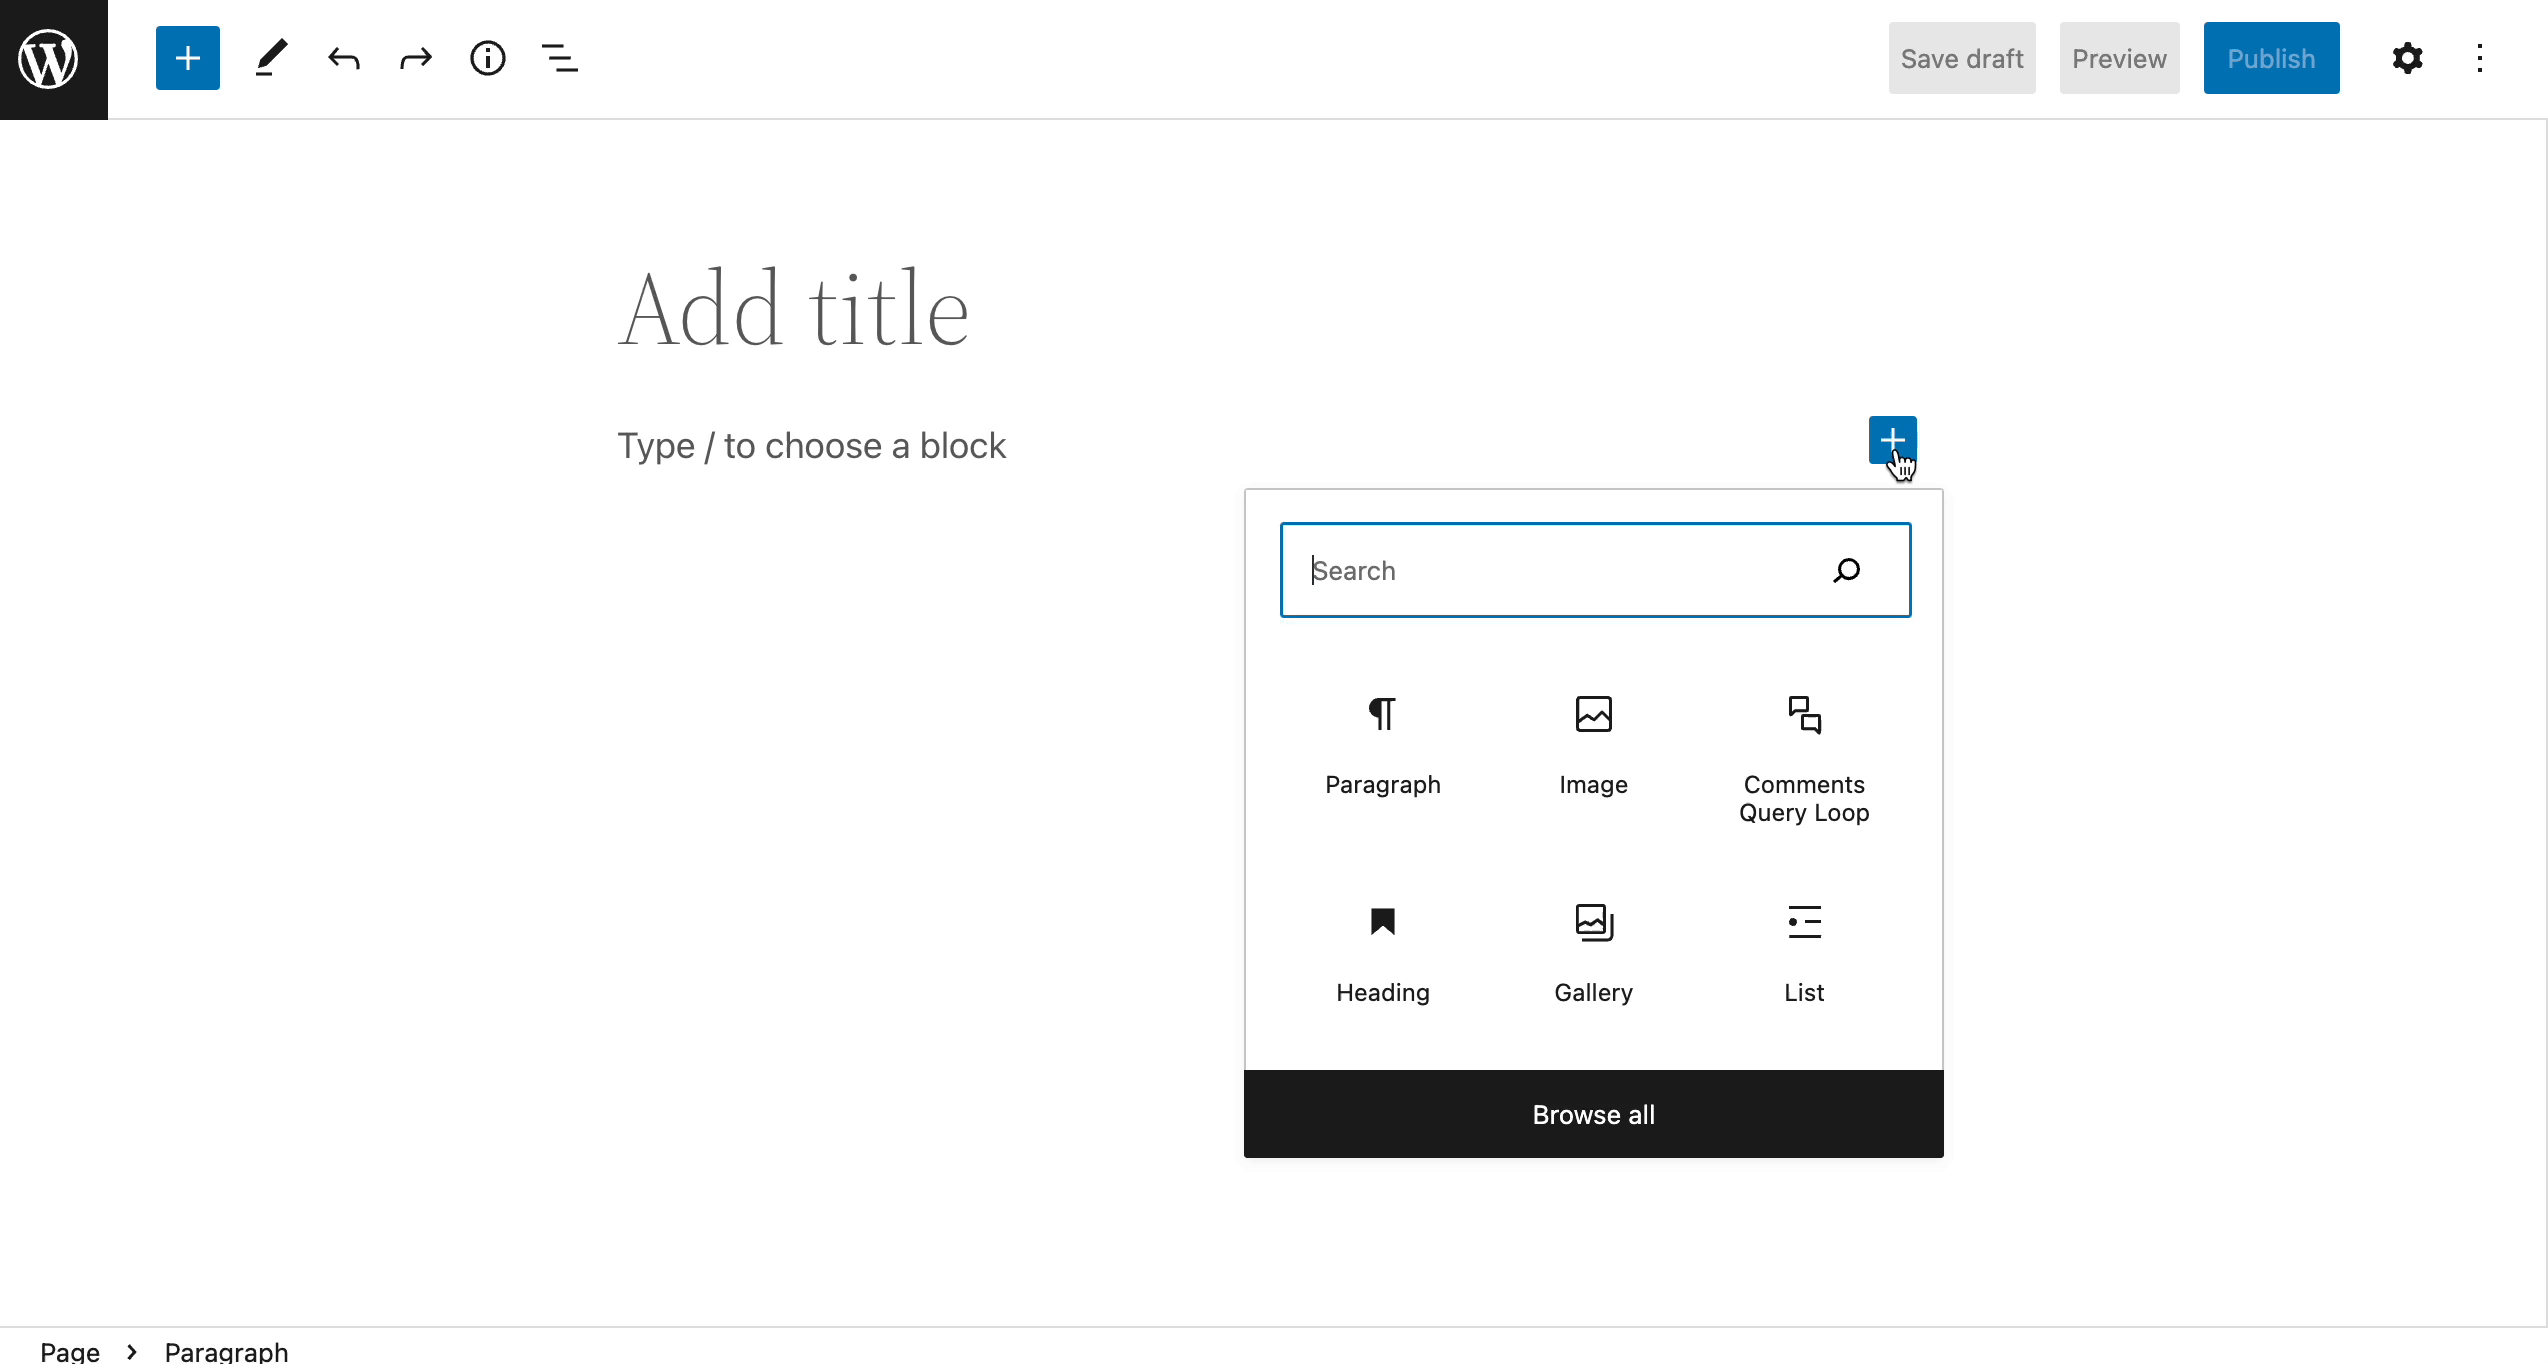Insert a Gallery block
Viewport: 2548px width, 1364px height.
click(x=1594, y=954)
